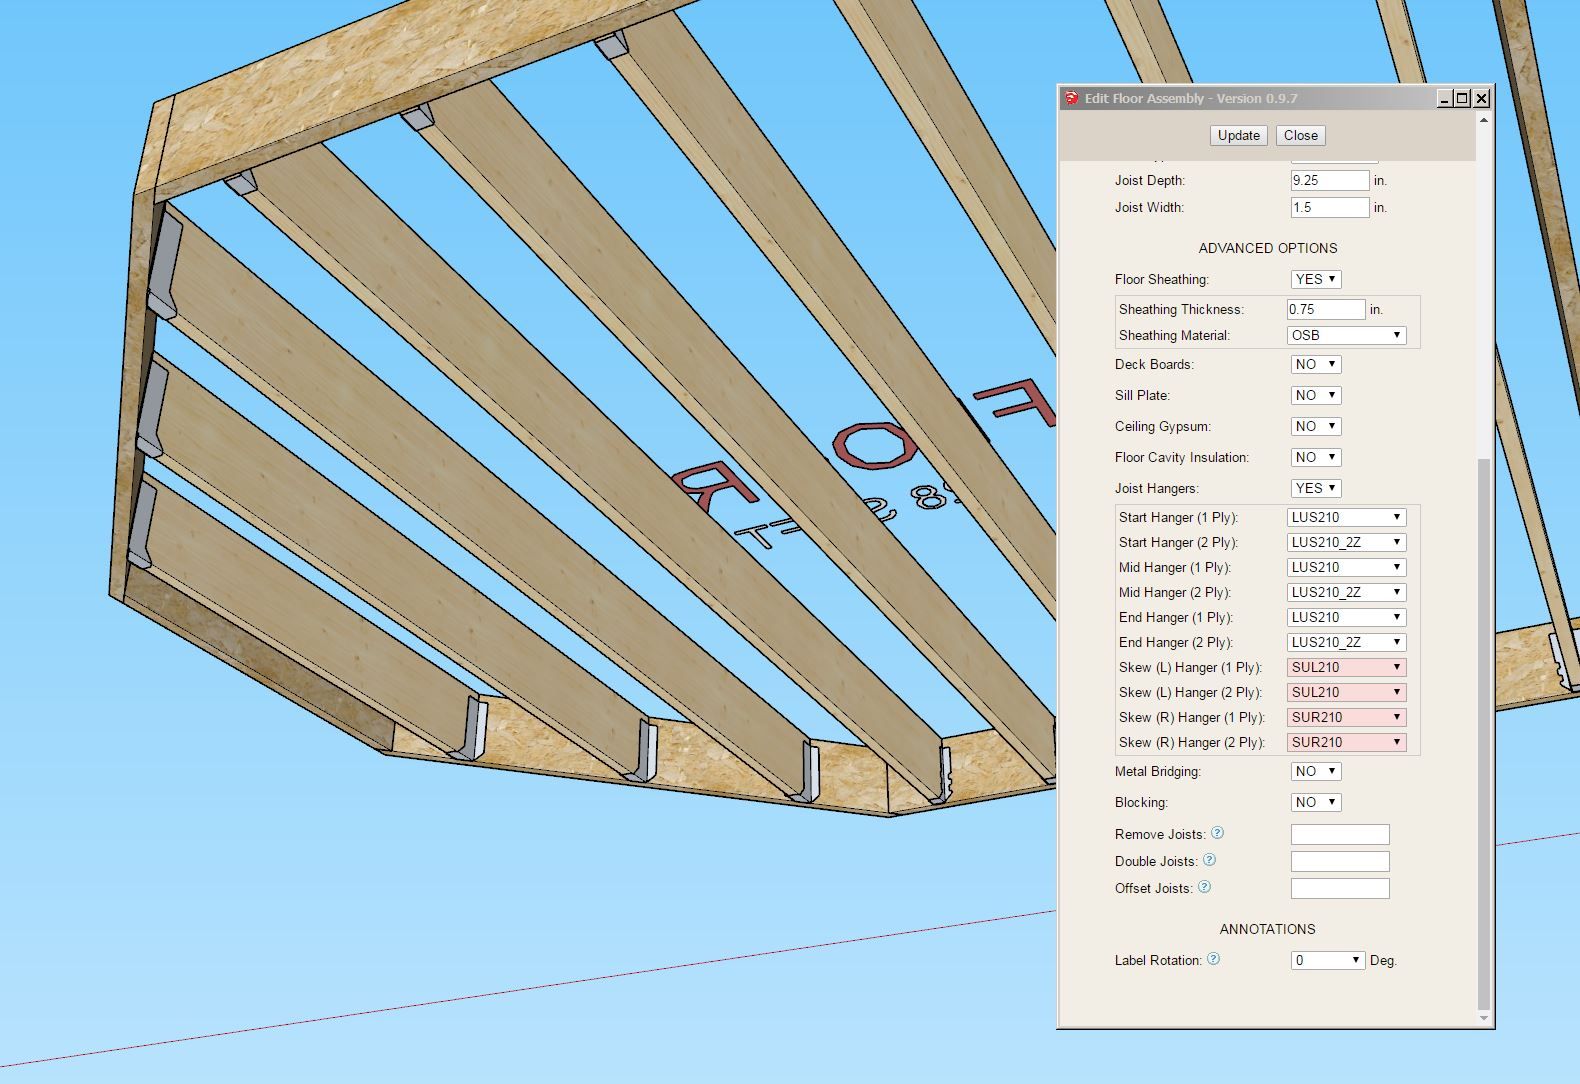1580x1084 pixels.
Task: Click the dialog scrollbar down arrow
Action: point(1484,1018)
